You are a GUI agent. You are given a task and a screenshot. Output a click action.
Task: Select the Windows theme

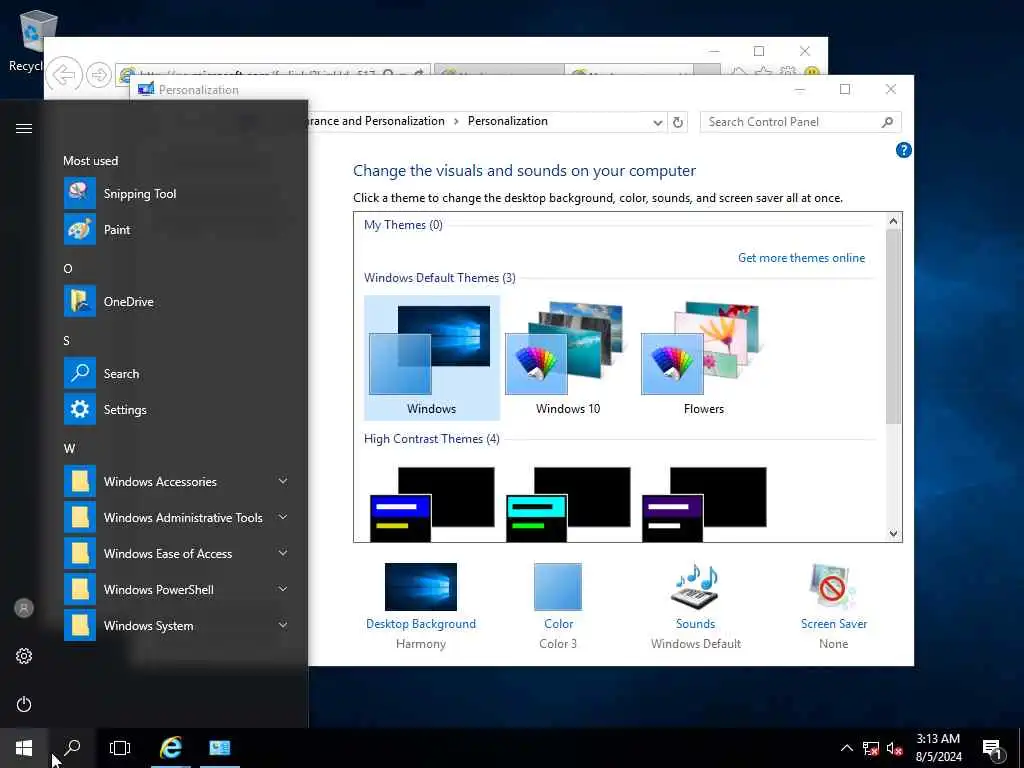click(432, 358)
